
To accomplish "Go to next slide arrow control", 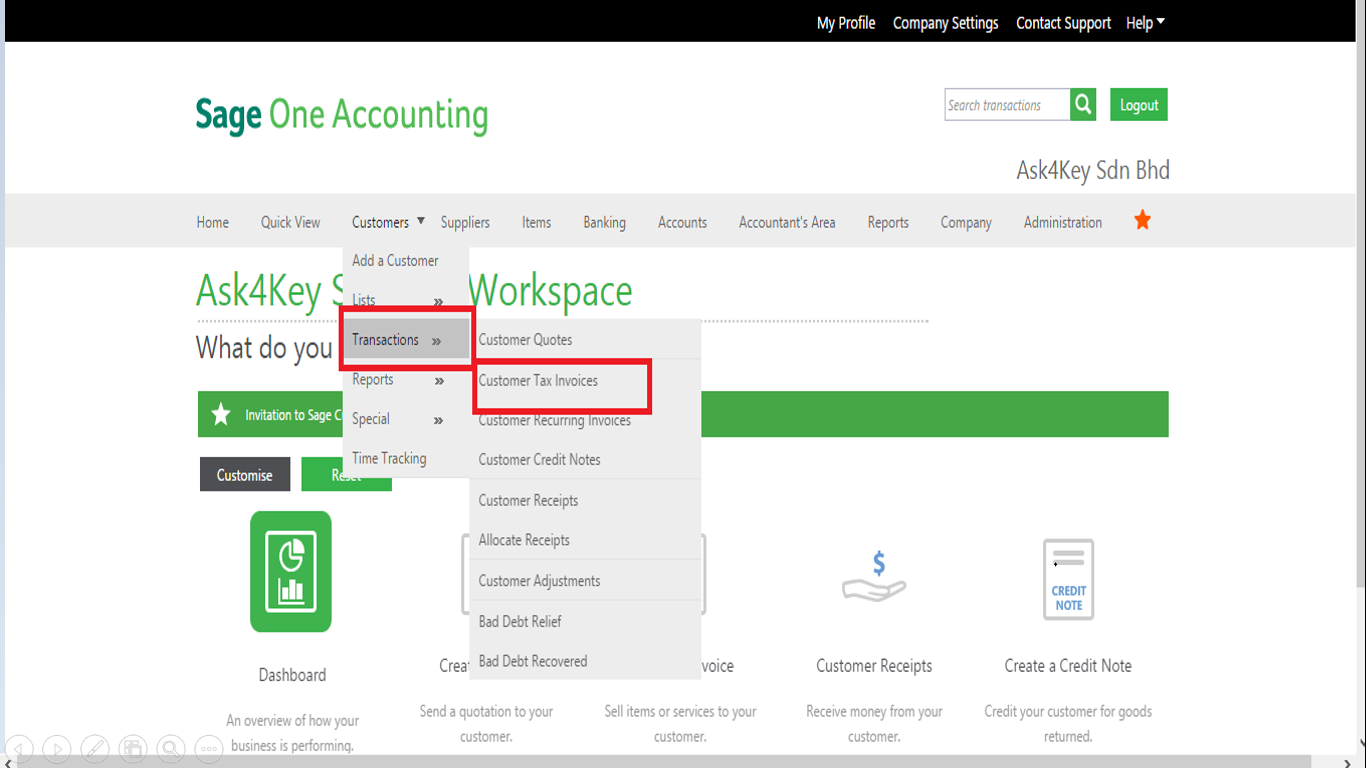I will tap(57, 748).
